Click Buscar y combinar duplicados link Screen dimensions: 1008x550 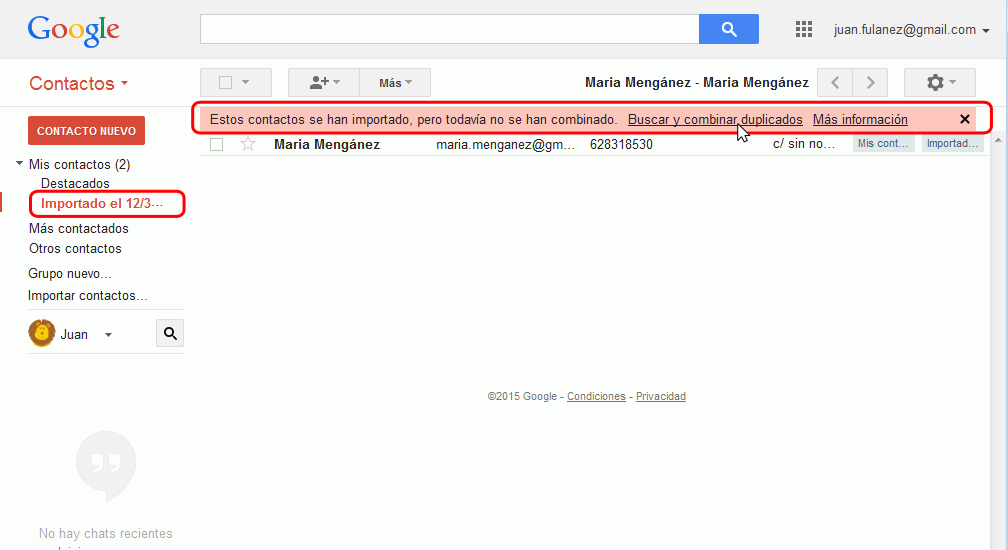click(x=715, y=120)
